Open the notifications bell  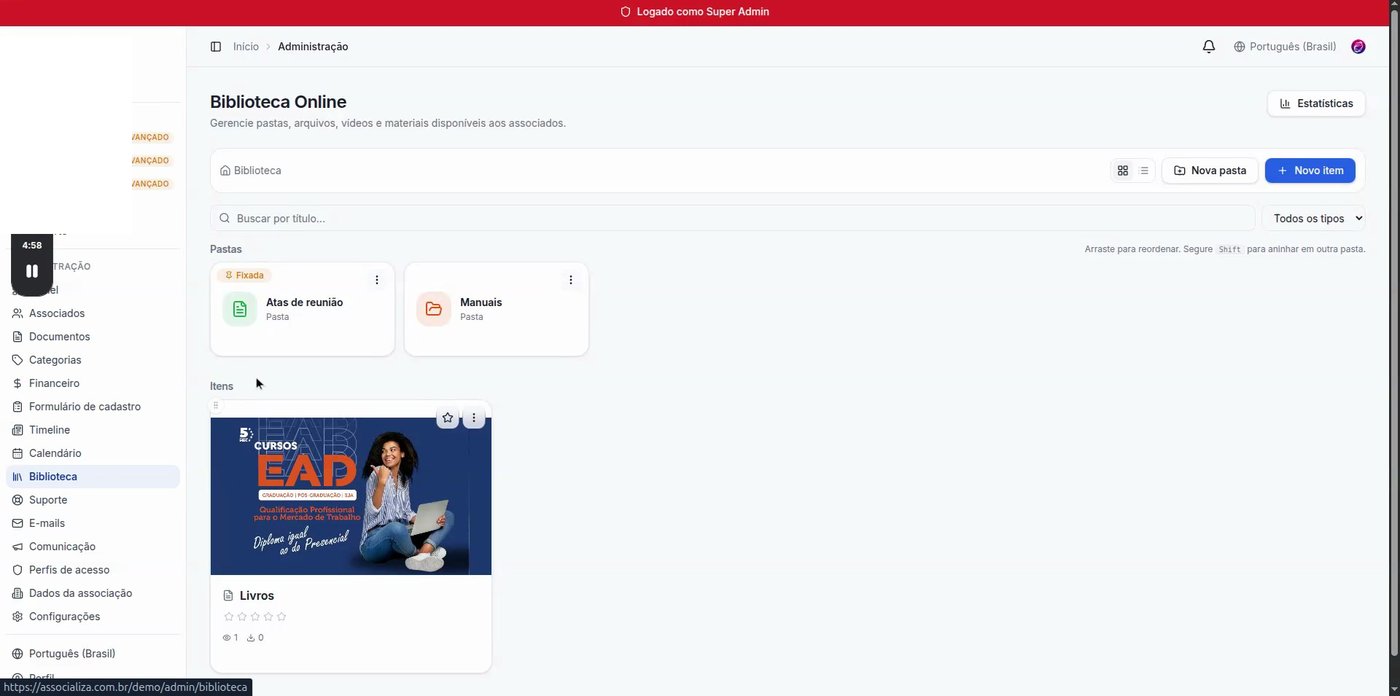(1208, 46)
